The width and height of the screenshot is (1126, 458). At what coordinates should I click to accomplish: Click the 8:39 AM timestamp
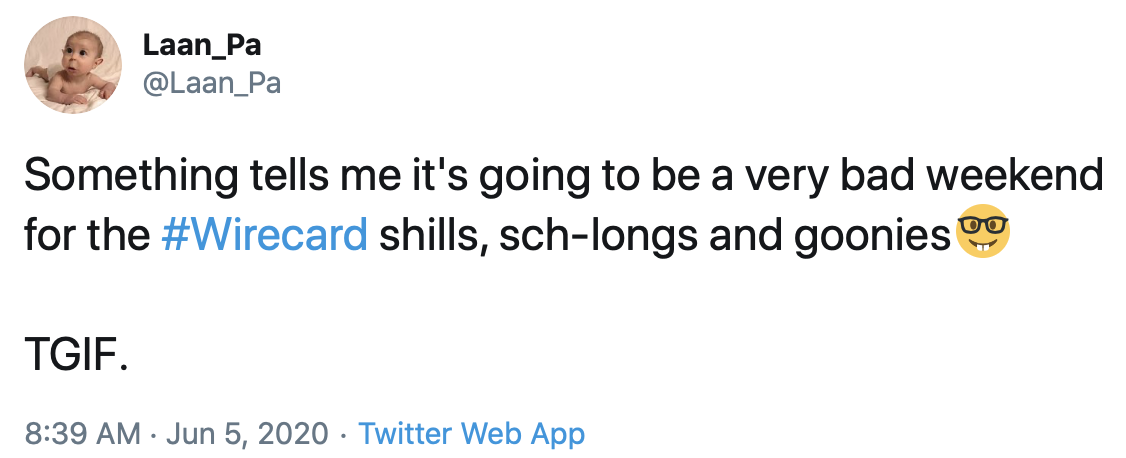(x=81, y=434)
